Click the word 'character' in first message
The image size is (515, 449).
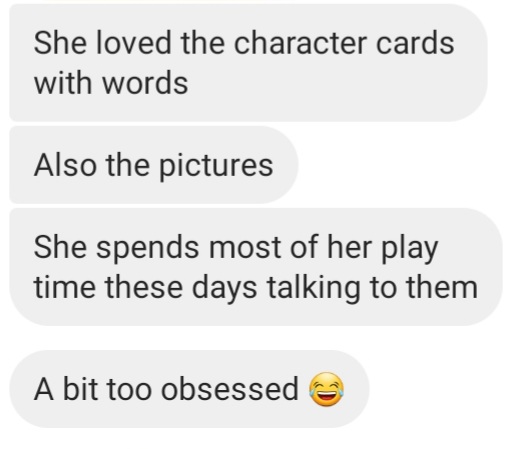point(300,43)
